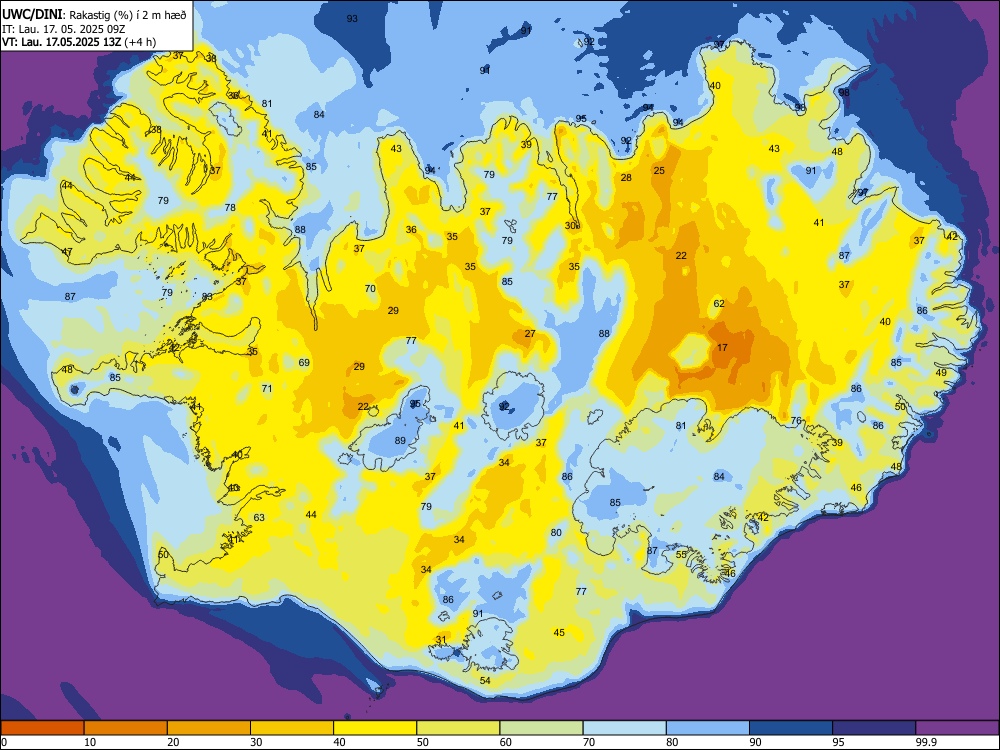This screenshot has height=750, width=1000.
Task: Click the humidity value 49 on the east coast
Action: [941, 372]
